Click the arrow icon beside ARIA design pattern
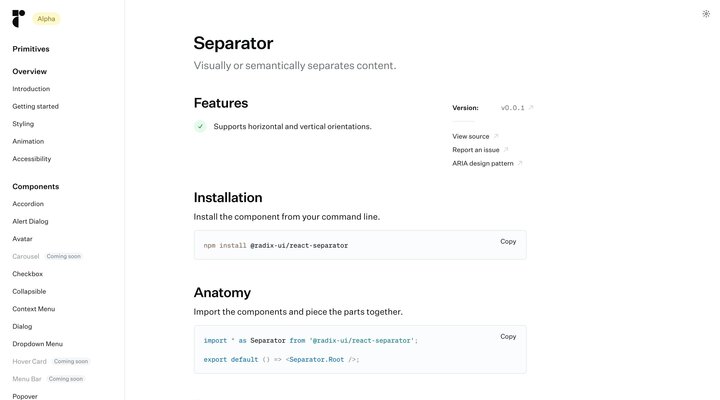 519,163
